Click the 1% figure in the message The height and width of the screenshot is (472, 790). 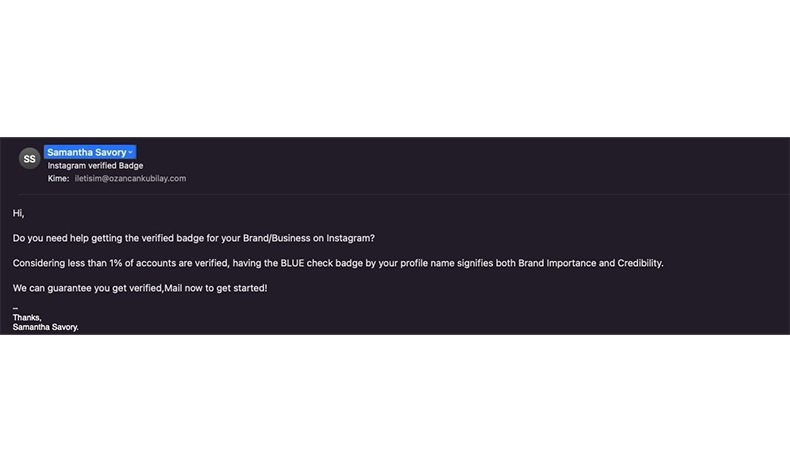[x=116, y=263]
